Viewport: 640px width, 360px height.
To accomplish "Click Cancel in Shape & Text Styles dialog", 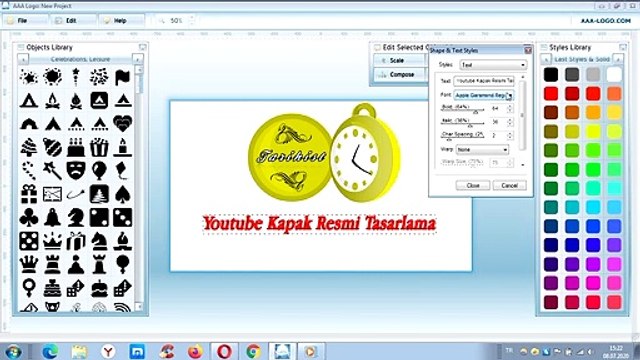I will (x=509, y=185).
